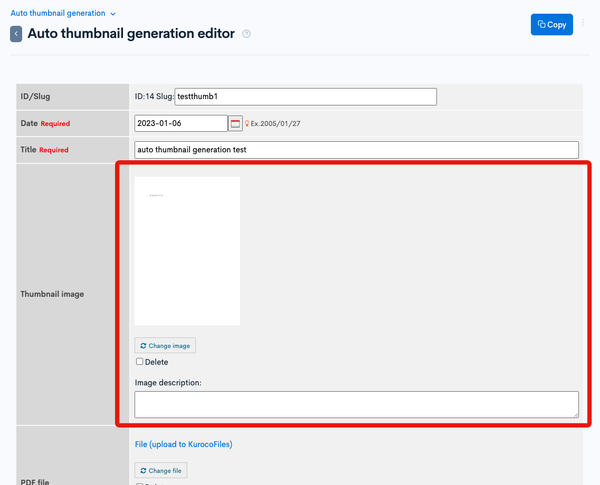Click the Copy button
Image resolution: width=600 pixels, height=485 pixels.
pyautogui.click(x=552, y=24)
